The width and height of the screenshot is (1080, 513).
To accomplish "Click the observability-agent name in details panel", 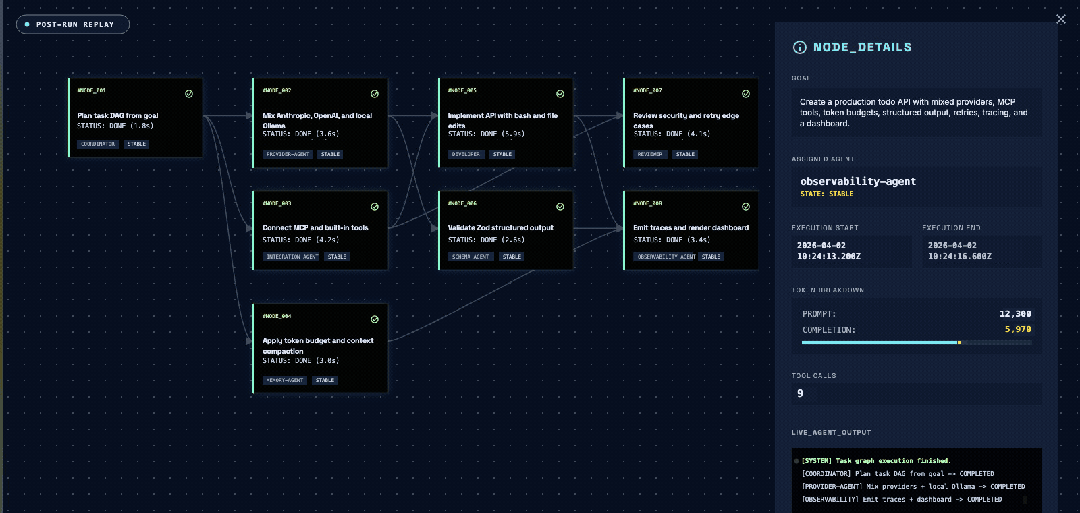I will 858,181.
